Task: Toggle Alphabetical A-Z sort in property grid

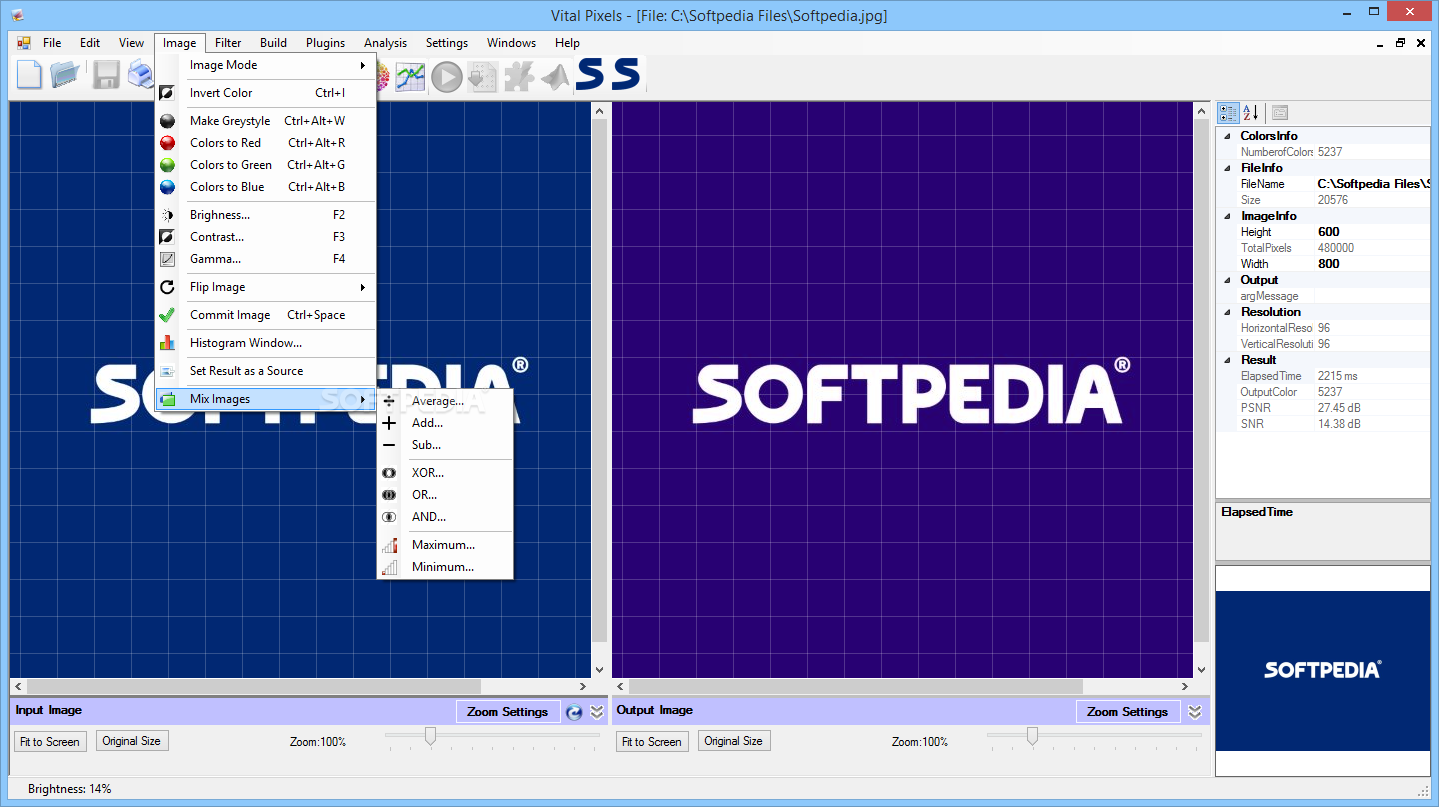Action: pyautogui.click(x=1251, y=113)
